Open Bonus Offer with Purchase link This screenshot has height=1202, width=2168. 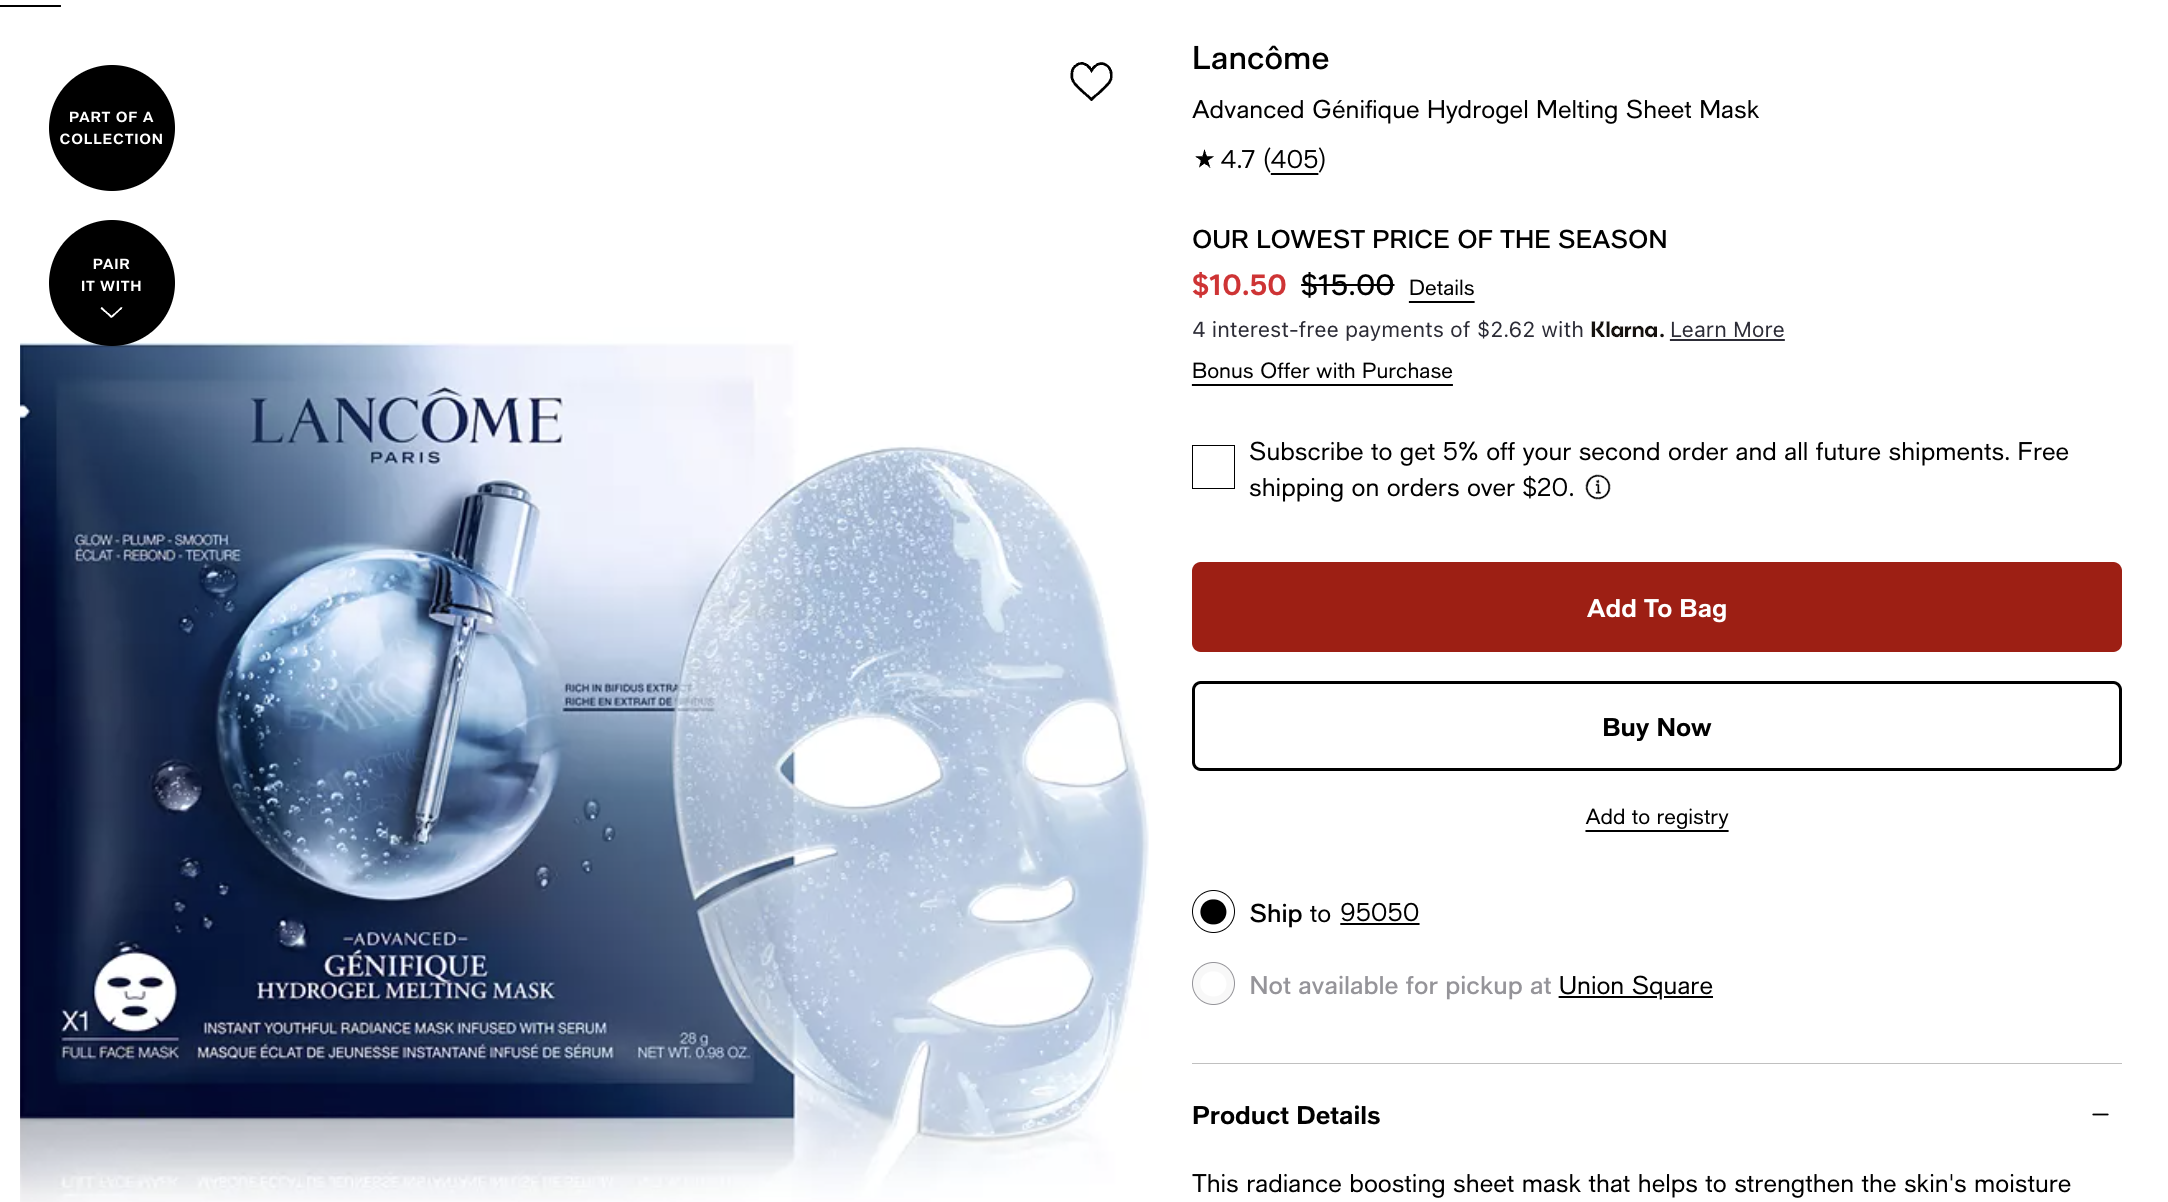tap(1322, 371)
